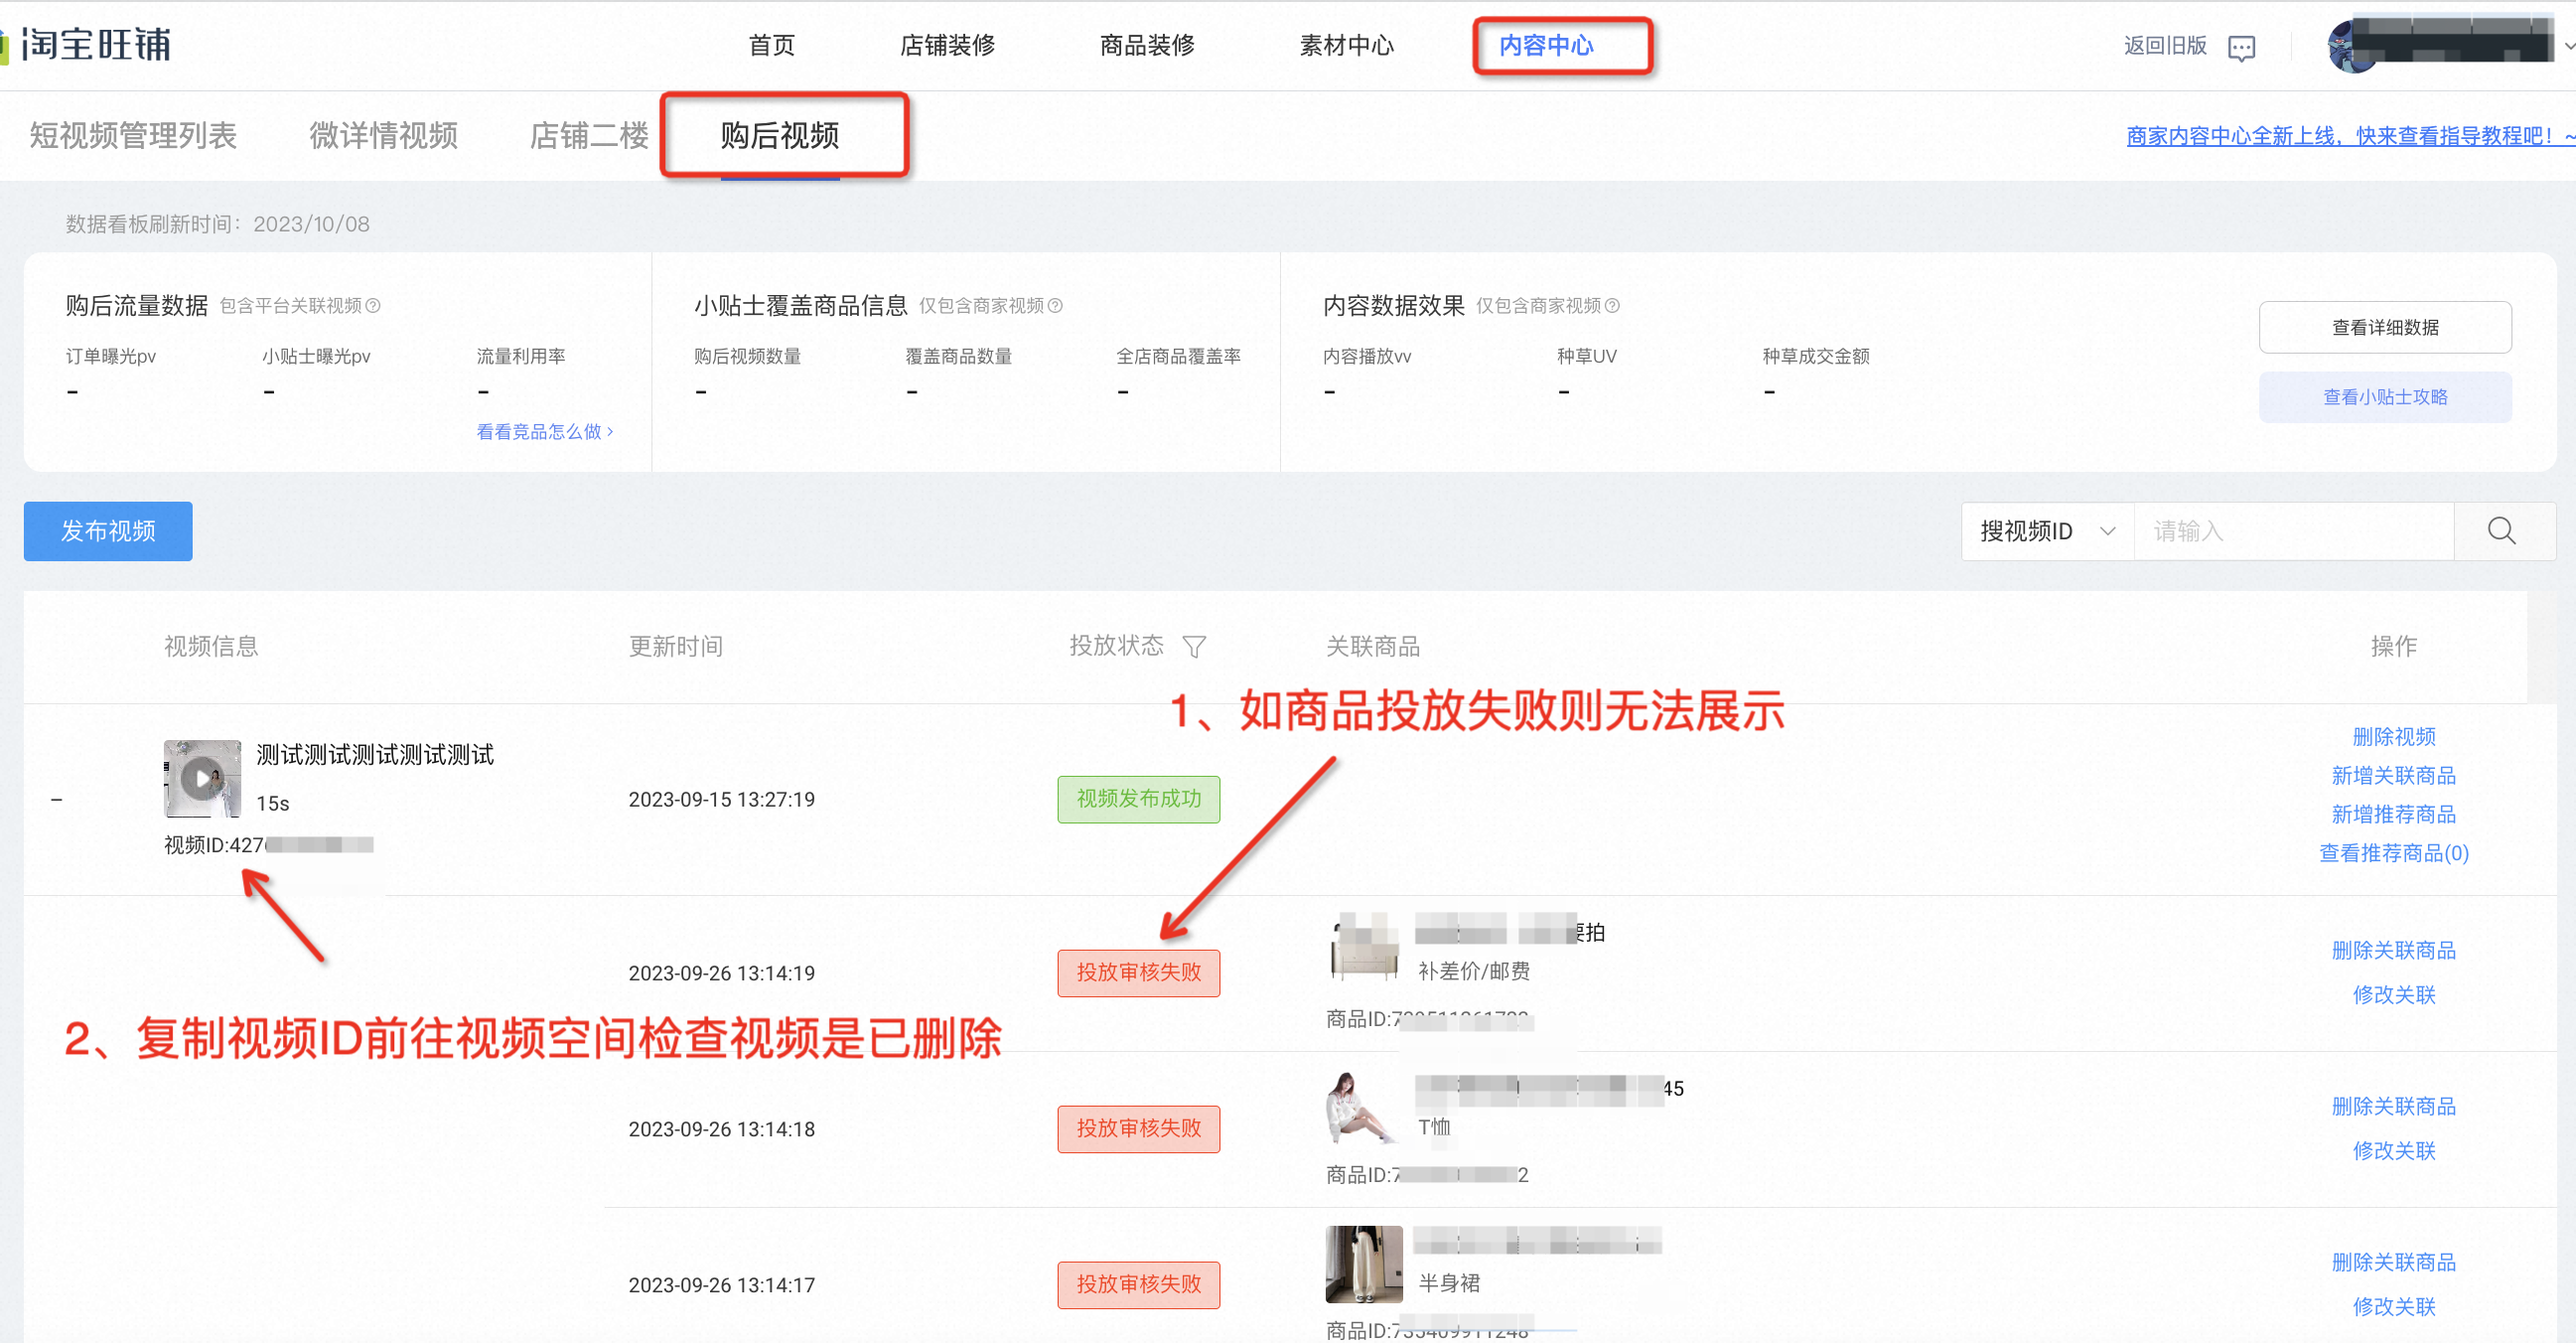Click the video ID search input field
This screenshot has width=2576, height=1343.
[x=2294, y=531]
